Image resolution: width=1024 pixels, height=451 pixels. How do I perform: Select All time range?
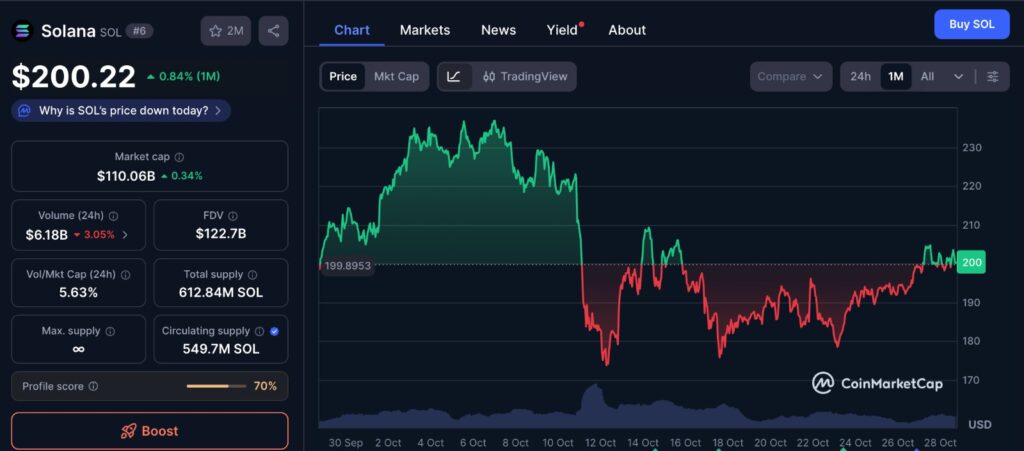(x=927, y=76)
